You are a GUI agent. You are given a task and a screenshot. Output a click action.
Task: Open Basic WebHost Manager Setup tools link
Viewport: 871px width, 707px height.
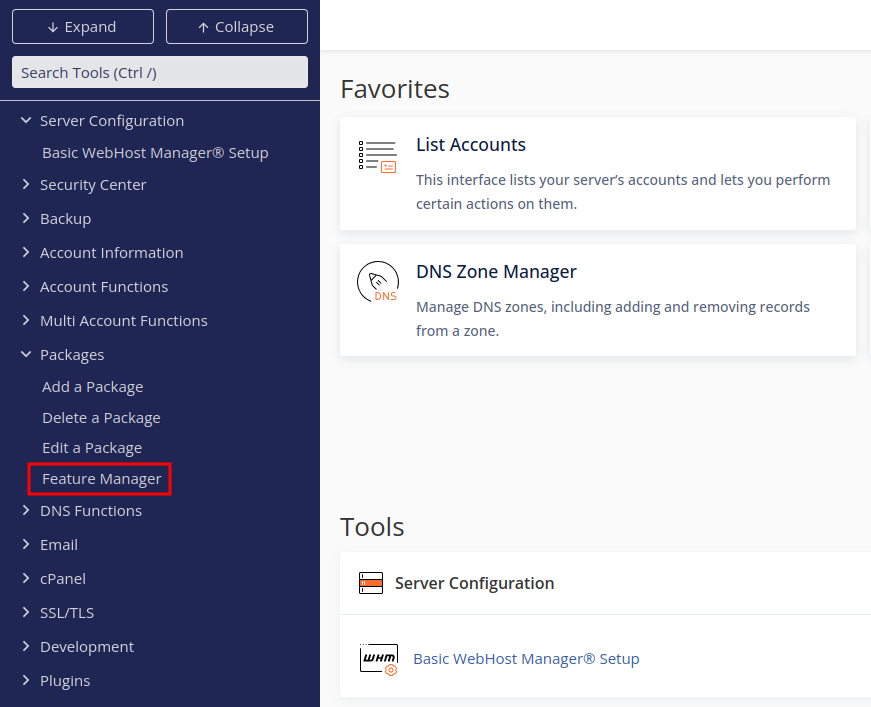coord(526,659)
